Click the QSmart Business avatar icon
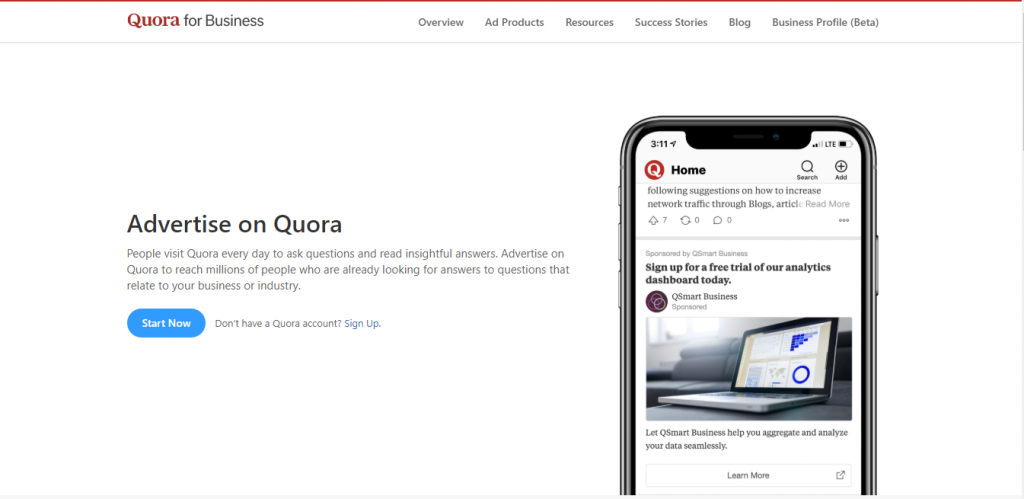This screenshot has height=499, width=1024. [x=656, y=301]
